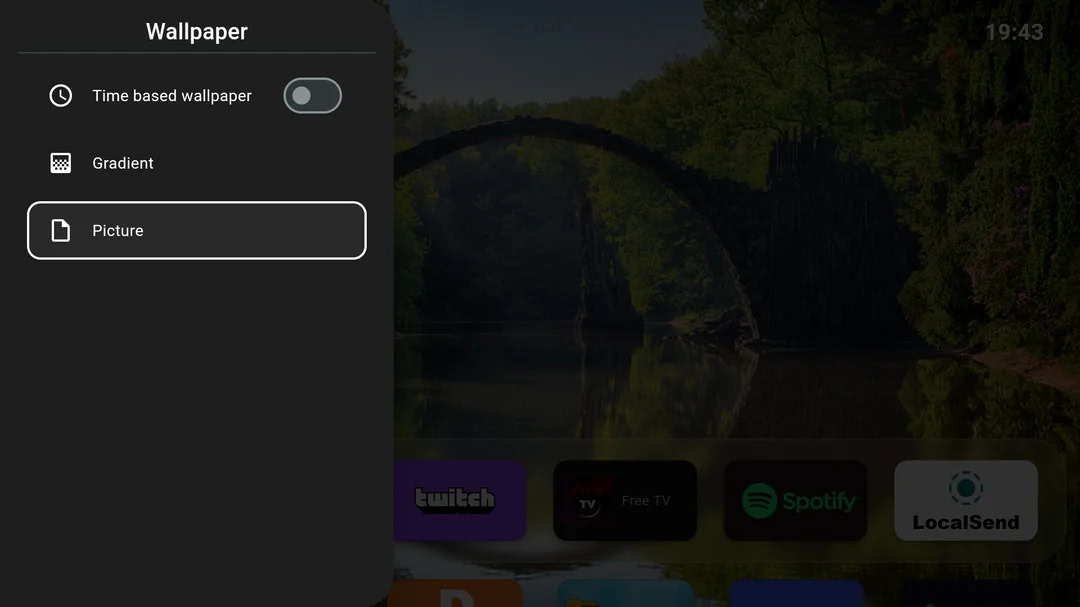Click Spotify's green circular logo
Viewport: 1080px width, 607px height.
760,501
